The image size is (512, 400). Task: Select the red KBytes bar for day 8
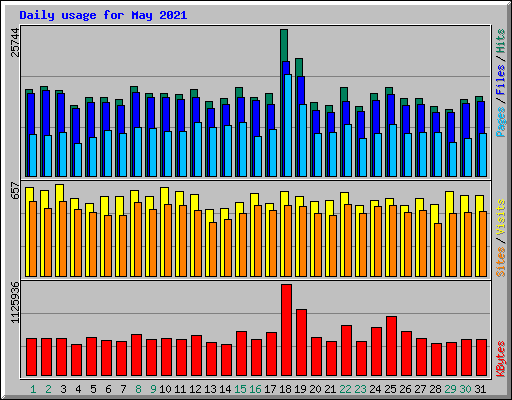[x=136, y=355]
